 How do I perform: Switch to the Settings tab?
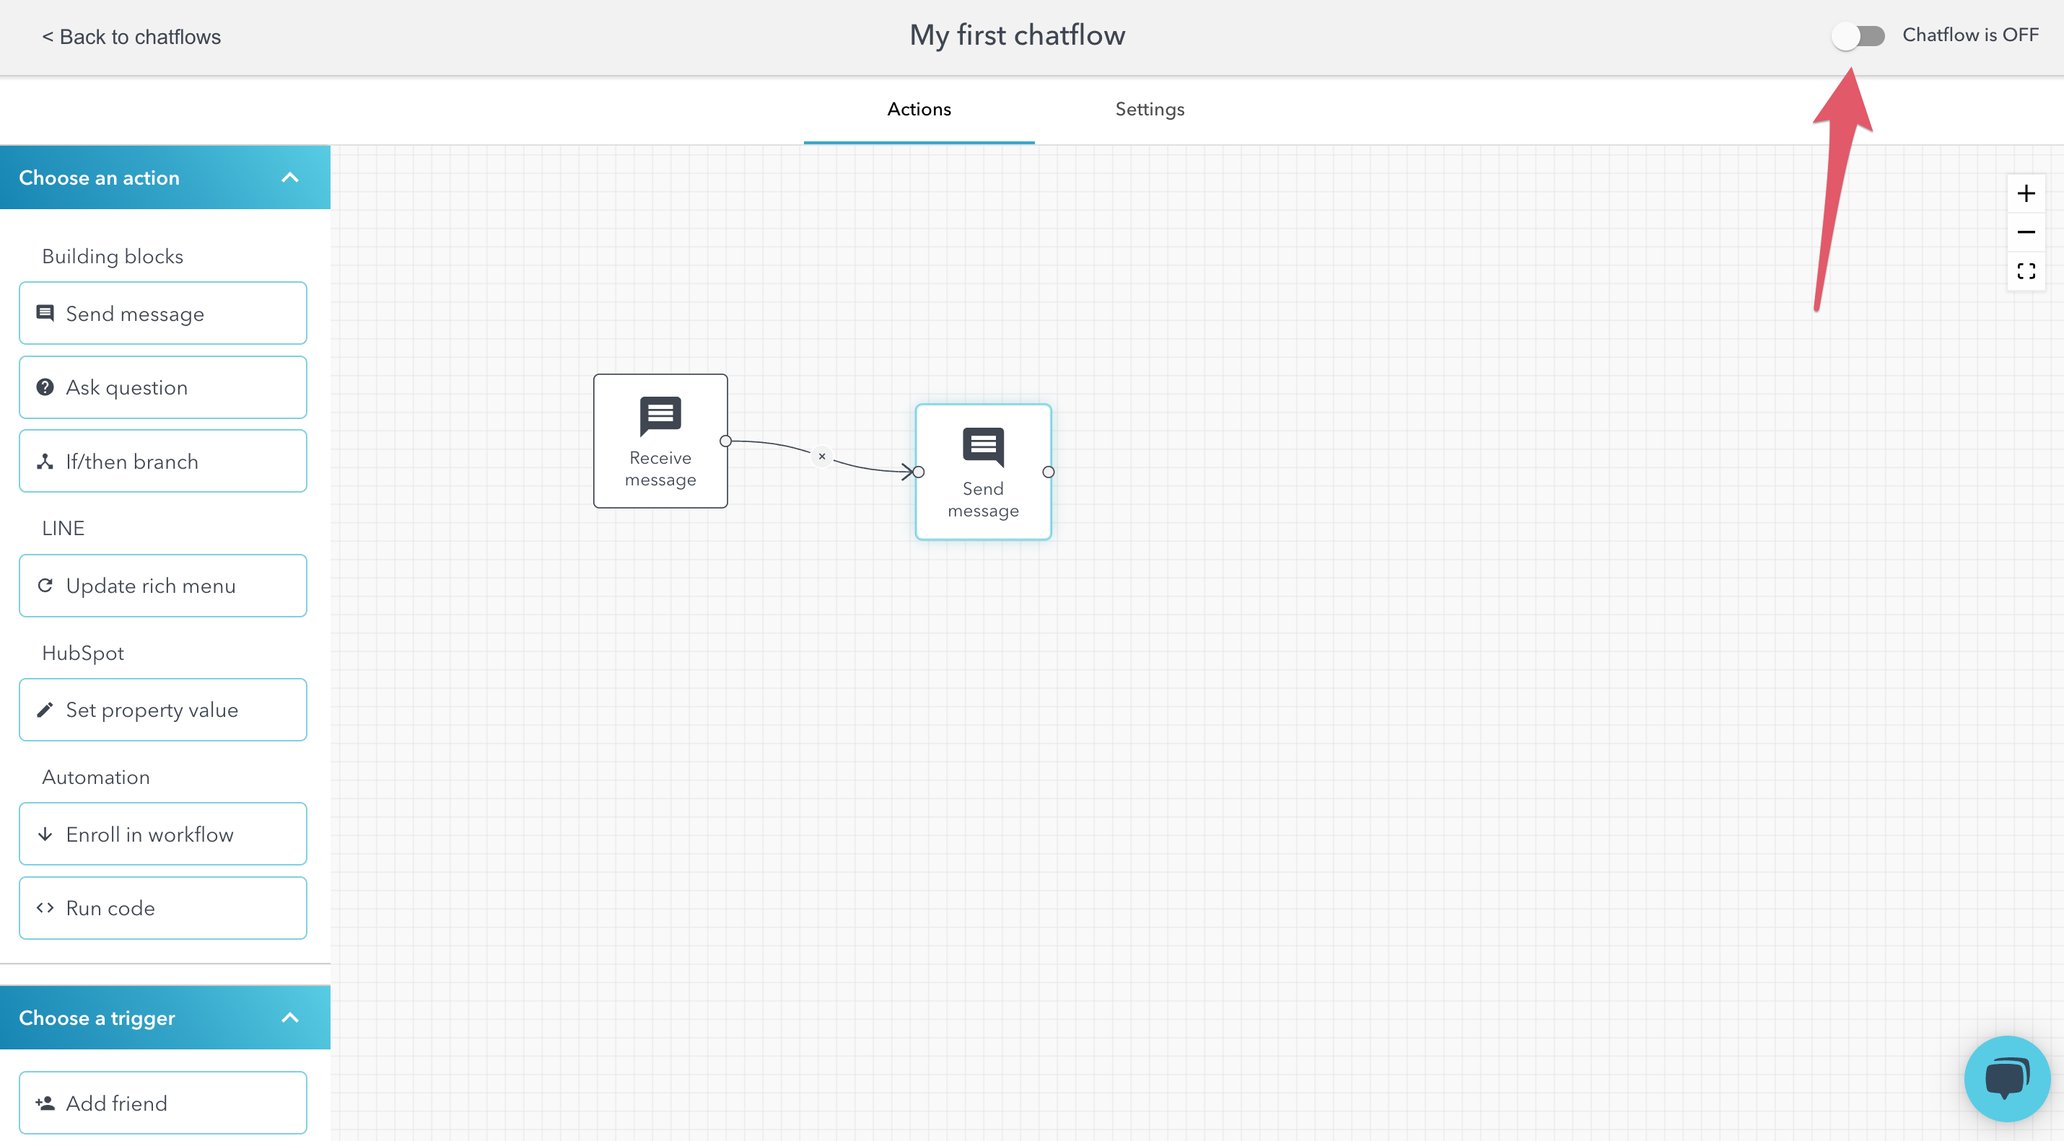[x=1149, y=109]
